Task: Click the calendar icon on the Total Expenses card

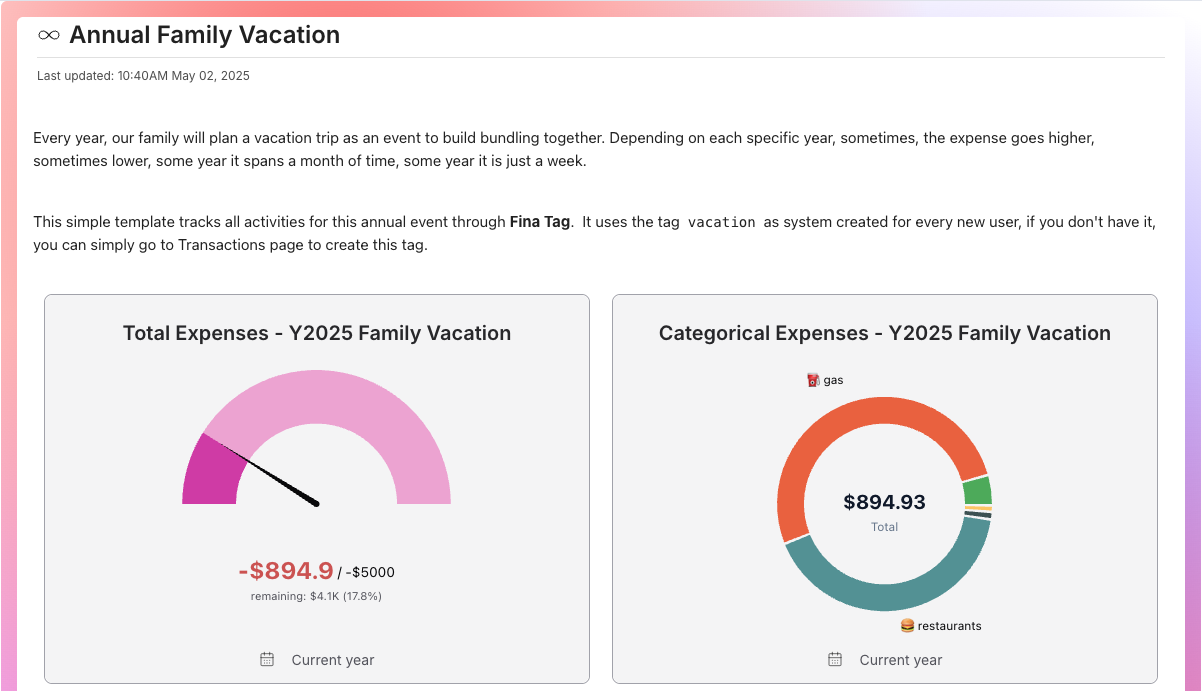Action: [x=266, y=658]
